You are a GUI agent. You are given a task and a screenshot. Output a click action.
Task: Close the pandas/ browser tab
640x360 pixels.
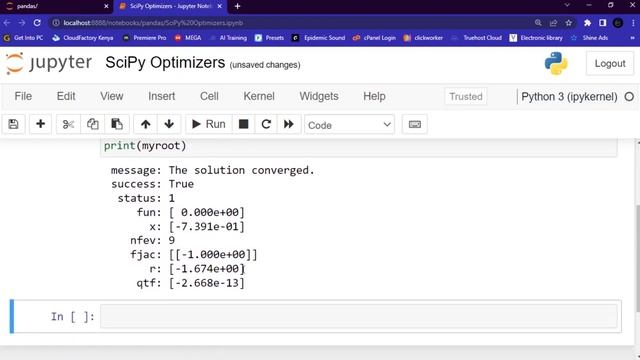click(106, 6)
